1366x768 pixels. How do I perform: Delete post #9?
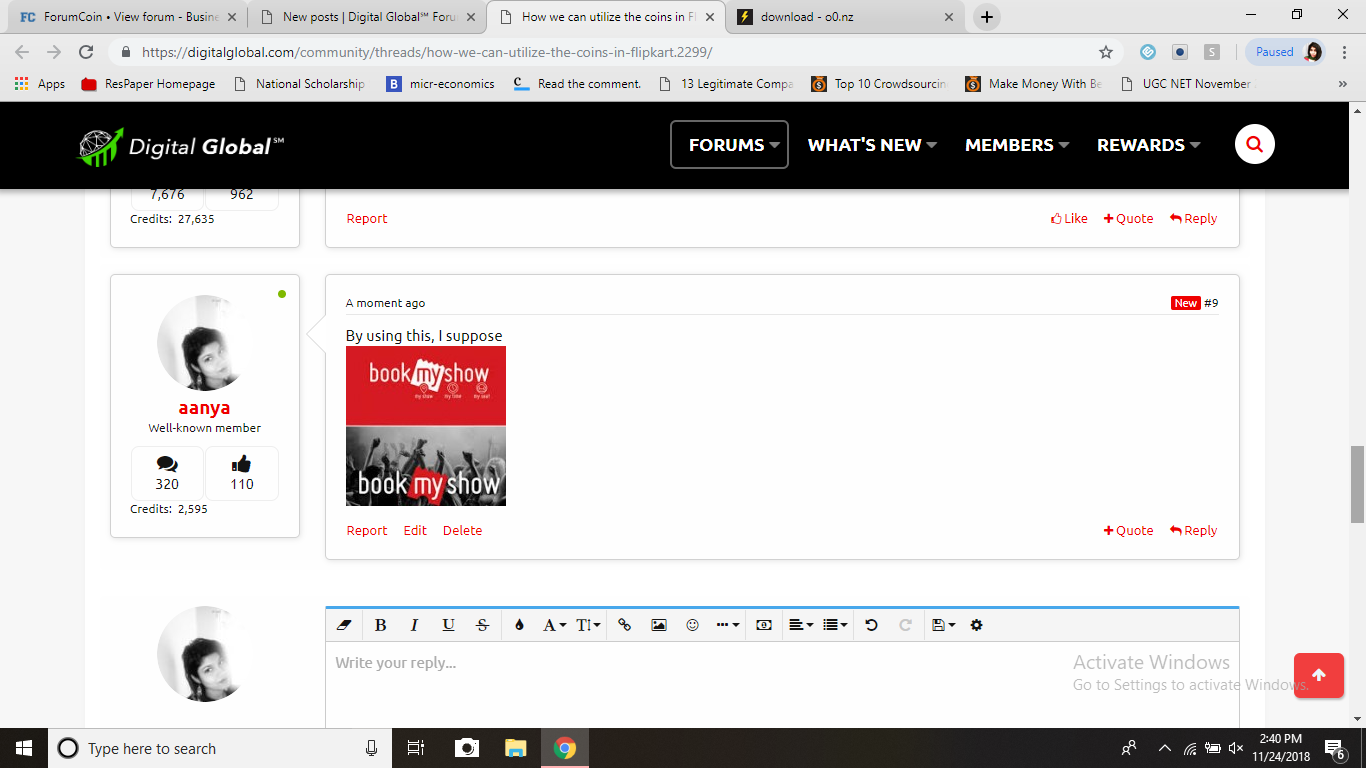tap(462, 530)
